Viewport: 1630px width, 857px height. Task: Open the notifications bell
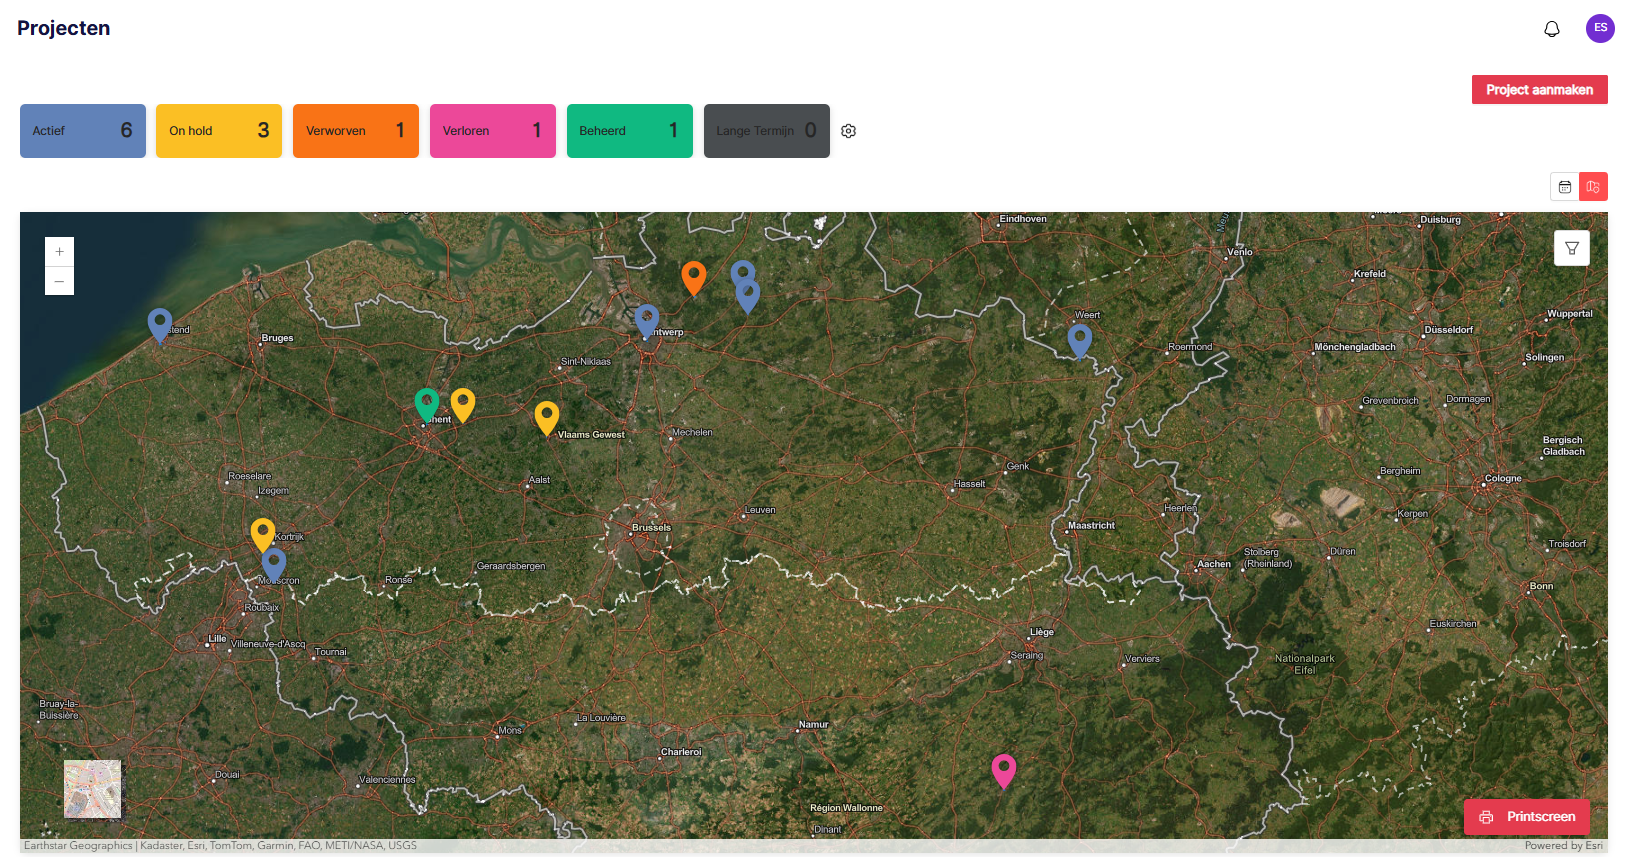click(1551, 29)
